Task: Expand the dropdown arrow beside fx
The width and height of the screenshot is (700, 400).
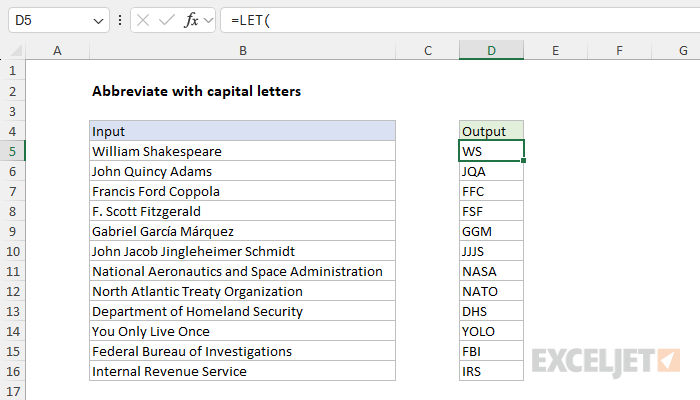Action: point(208,21)
